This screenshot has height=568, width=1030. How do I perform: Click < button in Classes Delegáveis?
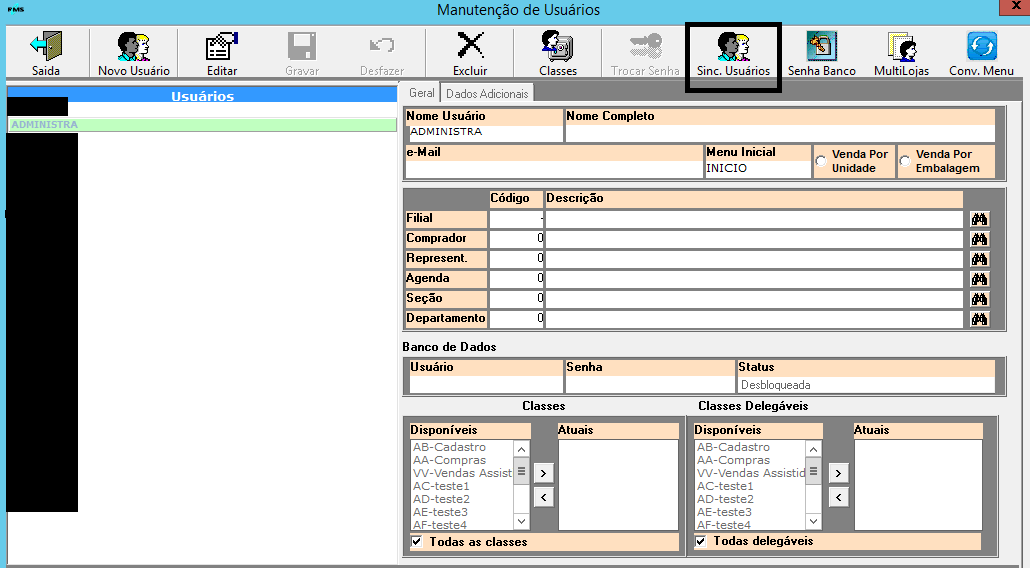pyautogui.click(x=838, y=497)
